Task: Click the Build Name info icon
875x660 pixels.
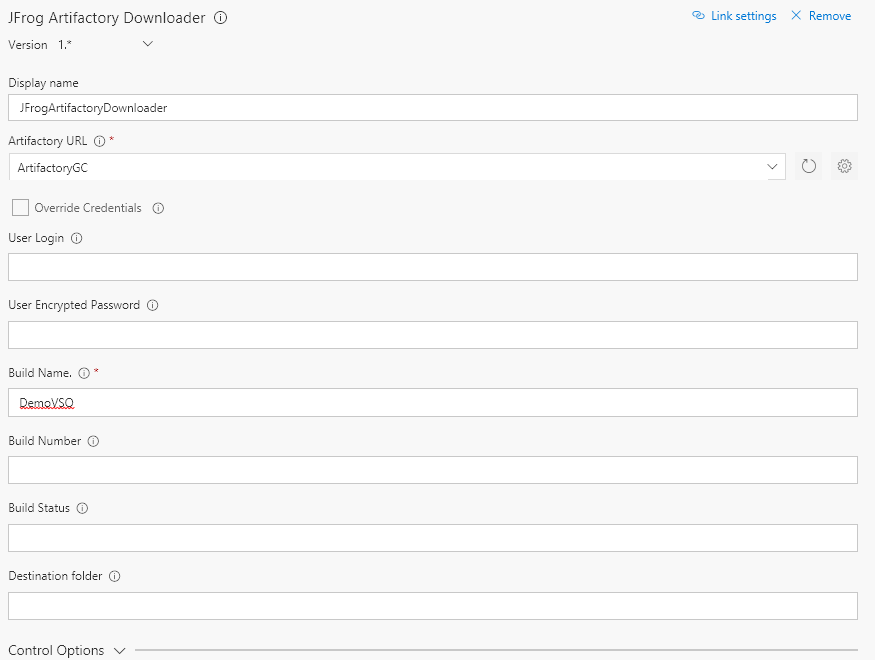Action: click(x=84, y=372)
